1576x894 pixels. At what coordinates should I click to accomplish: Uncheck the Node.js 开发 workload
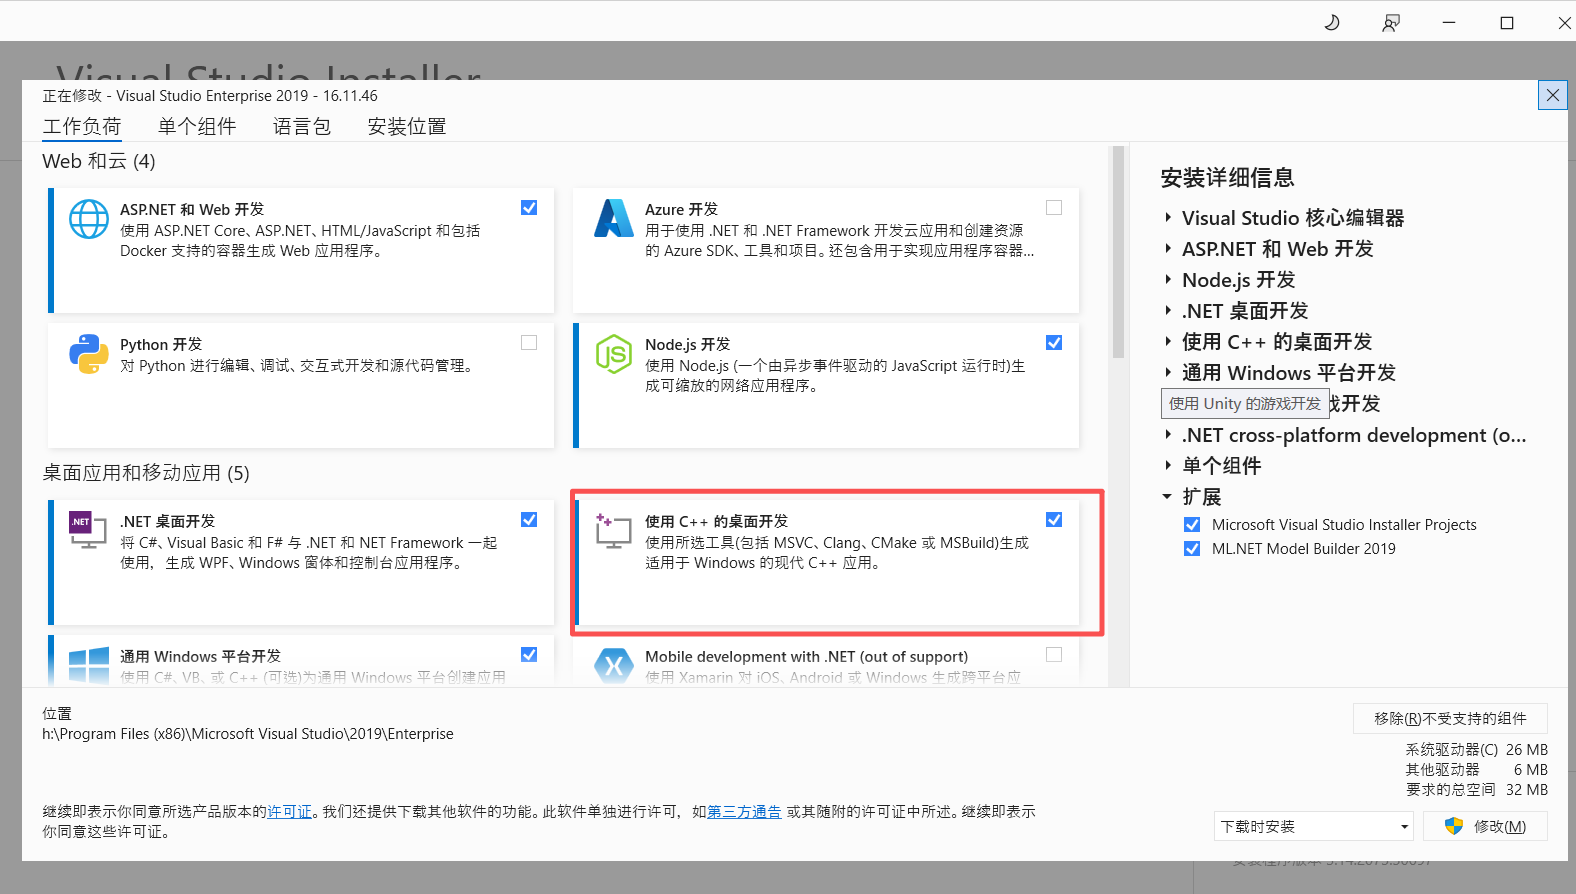pos(1054,343)
